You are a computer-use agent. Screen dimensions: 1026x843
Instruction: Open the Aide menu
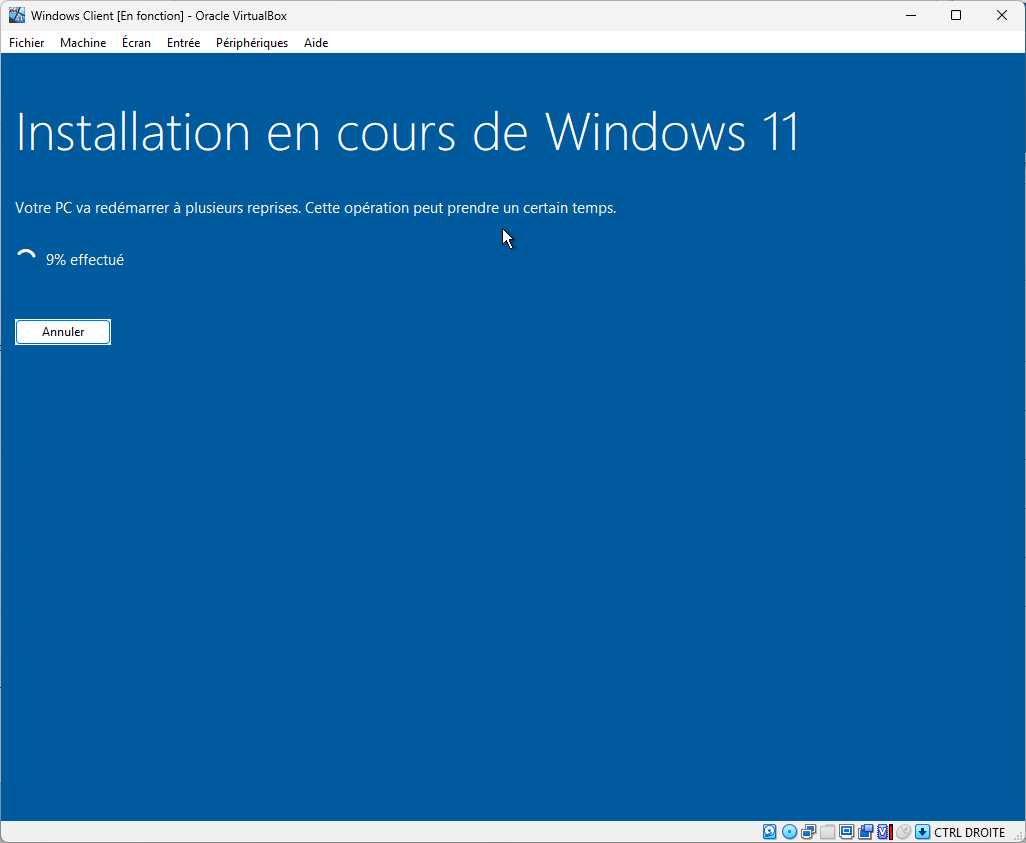(x=316, y=43)
